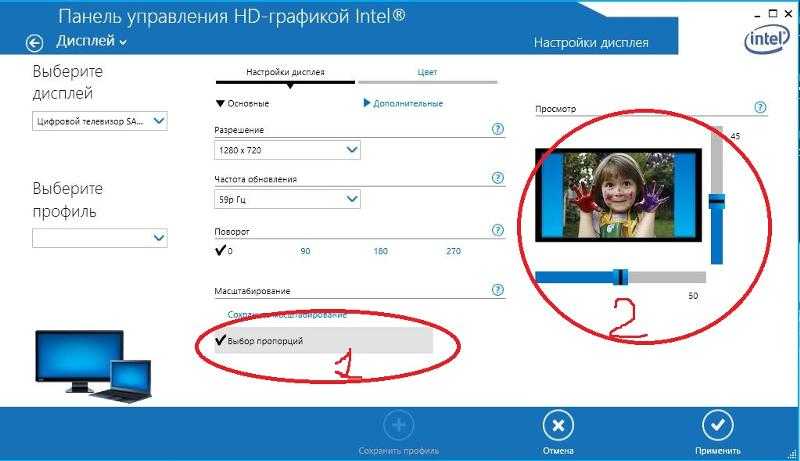The image size is (800, 461).
Task: Select rotation 180 degrees
Action: pos(381,251)
